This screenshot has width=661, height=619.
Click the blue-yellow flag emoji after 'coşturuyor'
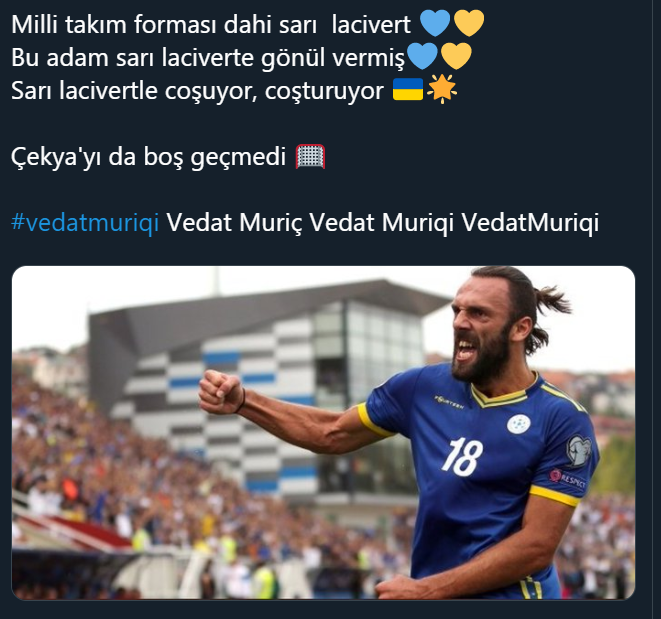point(408,89)
